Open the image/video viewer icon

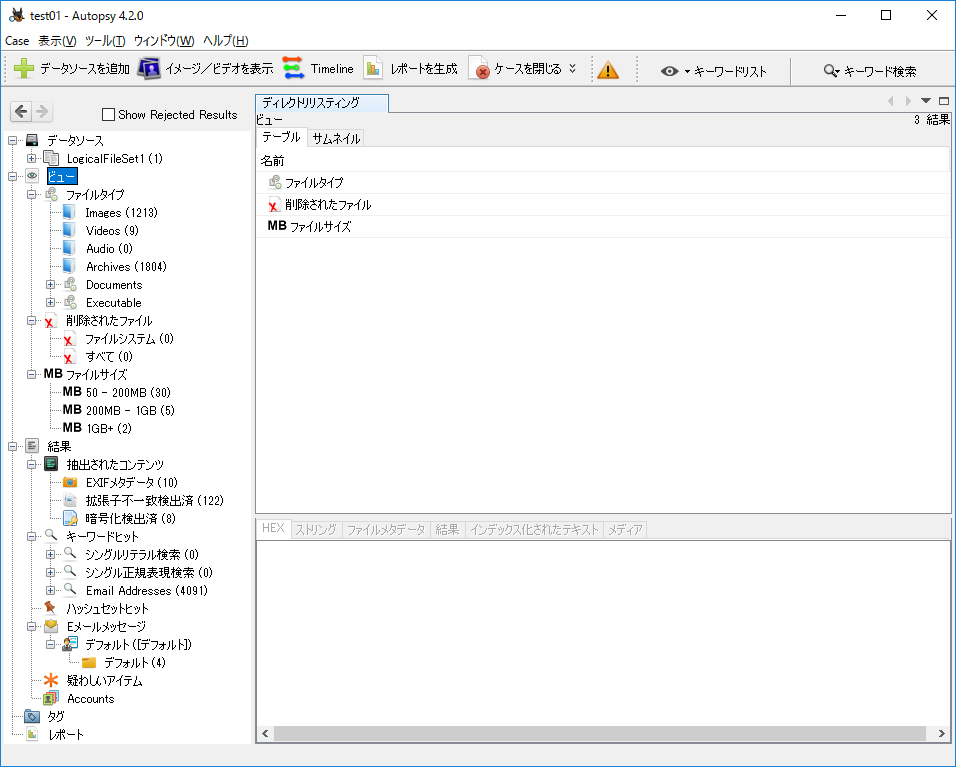[x=149, y=69]
